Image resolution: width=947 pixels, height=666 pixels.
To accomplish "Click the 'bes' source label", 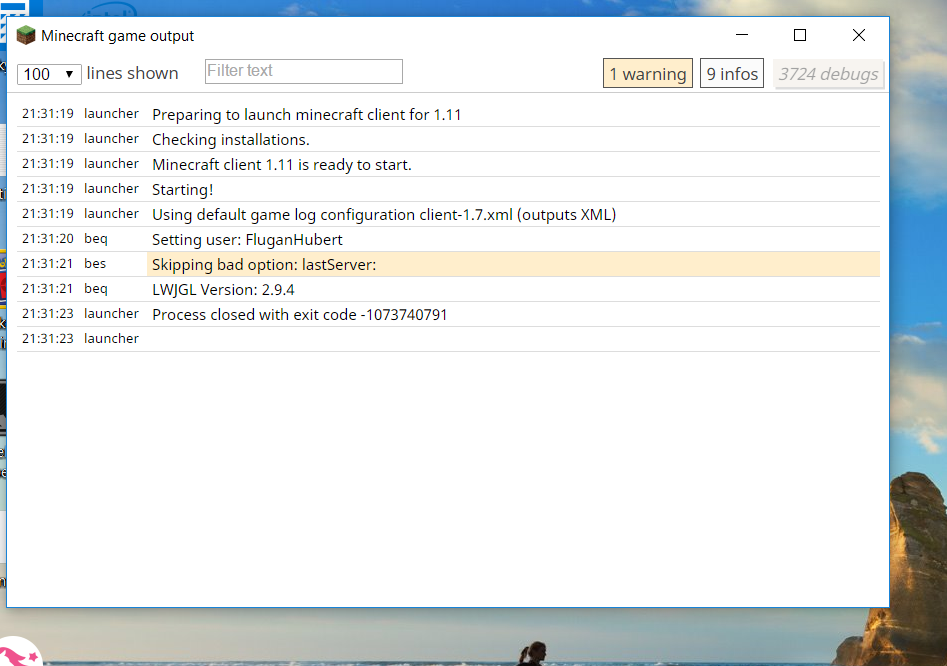I will pos(95,264).
